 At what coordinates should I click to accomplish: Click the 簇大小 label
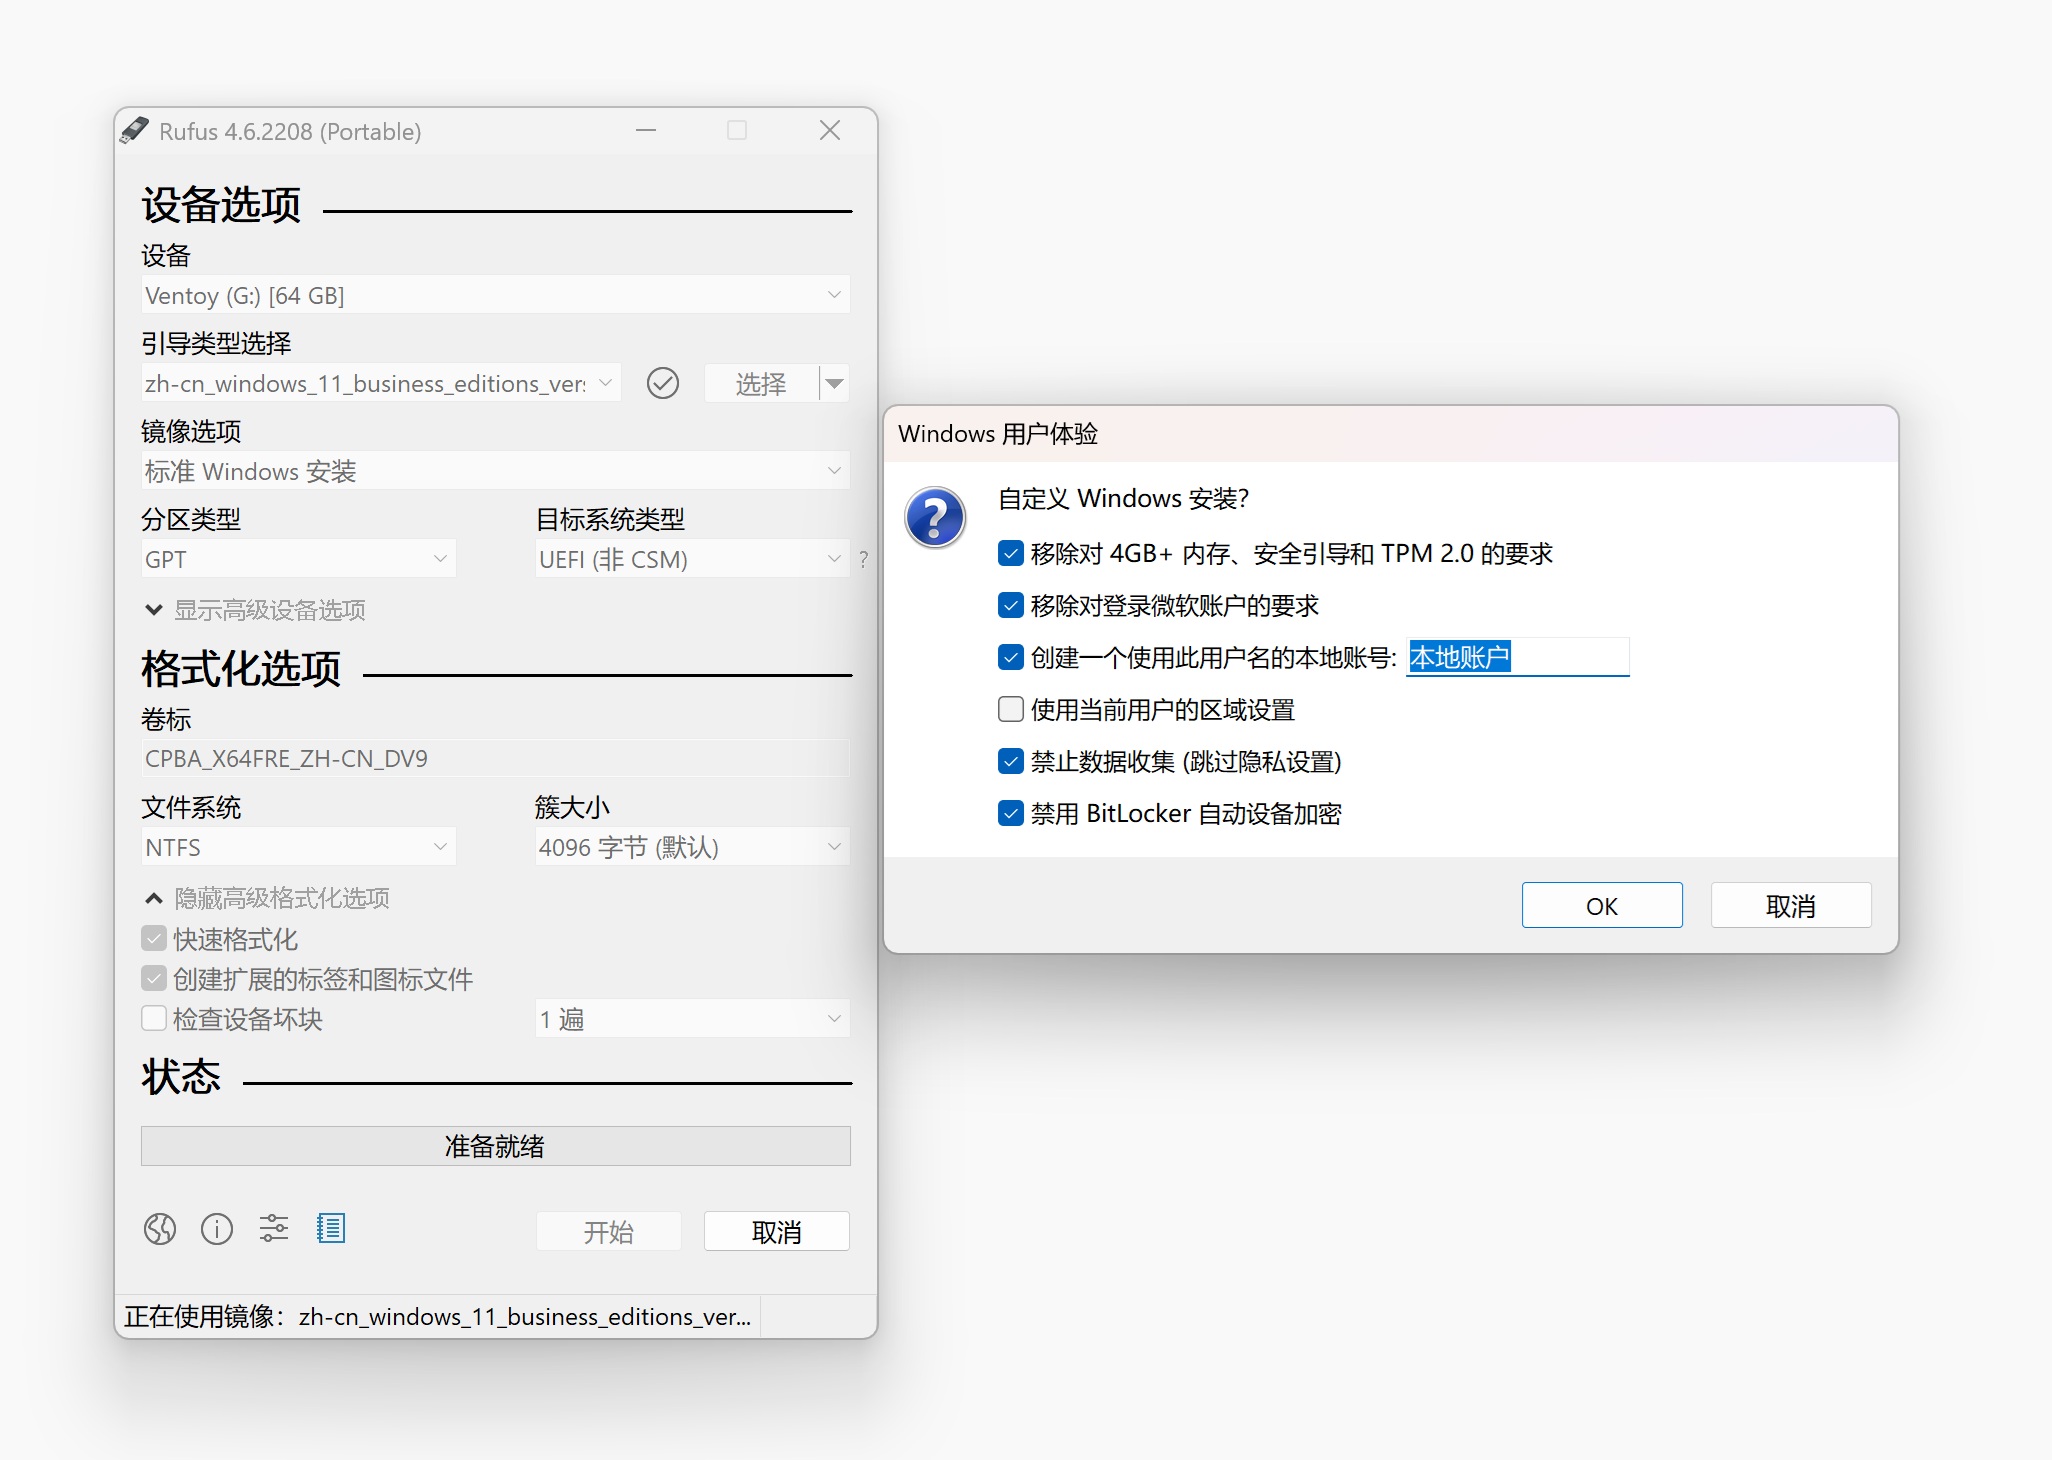[x=572, y=808]
